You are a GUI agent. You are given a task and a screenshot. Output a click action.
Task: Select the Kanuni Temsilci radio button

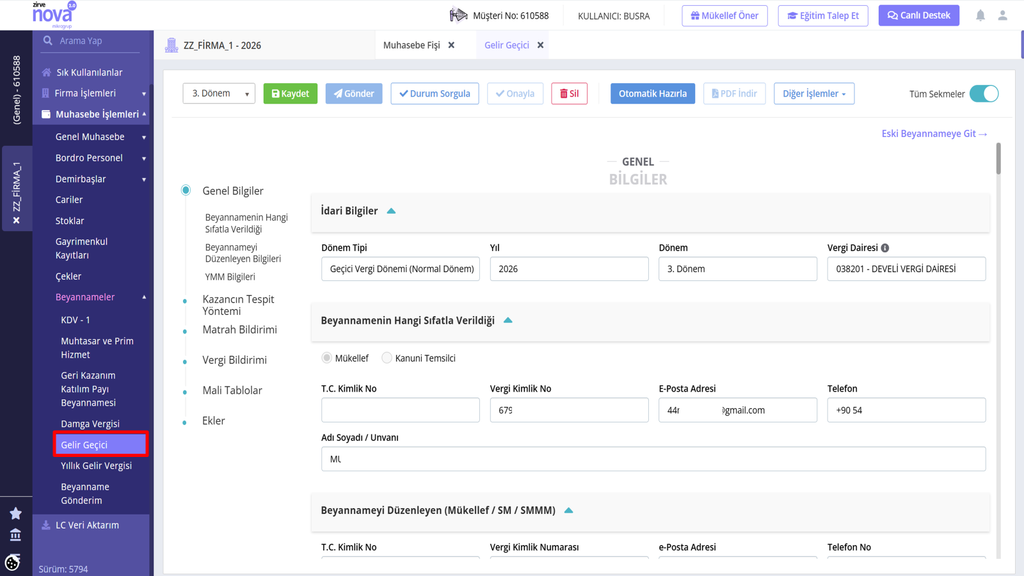point(387,358)
